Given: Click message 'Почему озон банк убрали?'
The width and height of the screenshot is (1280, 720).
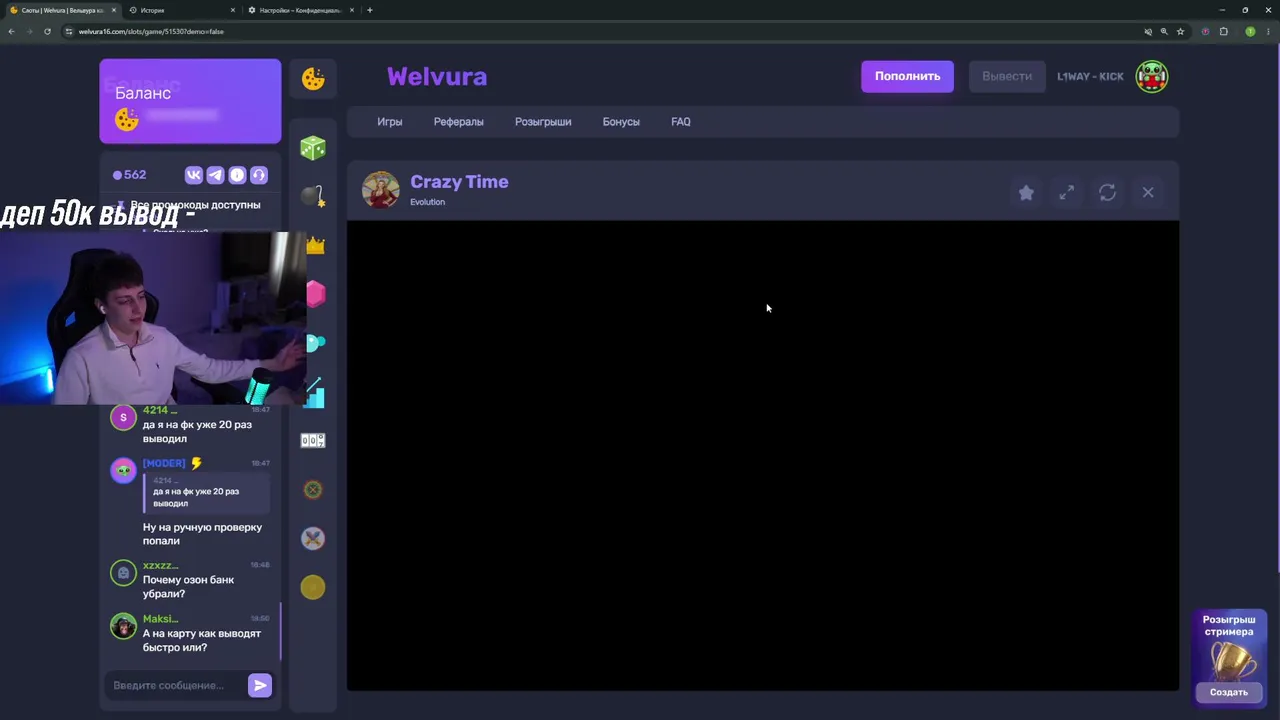Looking at the screenshot, I should click(x=189, y=587).
